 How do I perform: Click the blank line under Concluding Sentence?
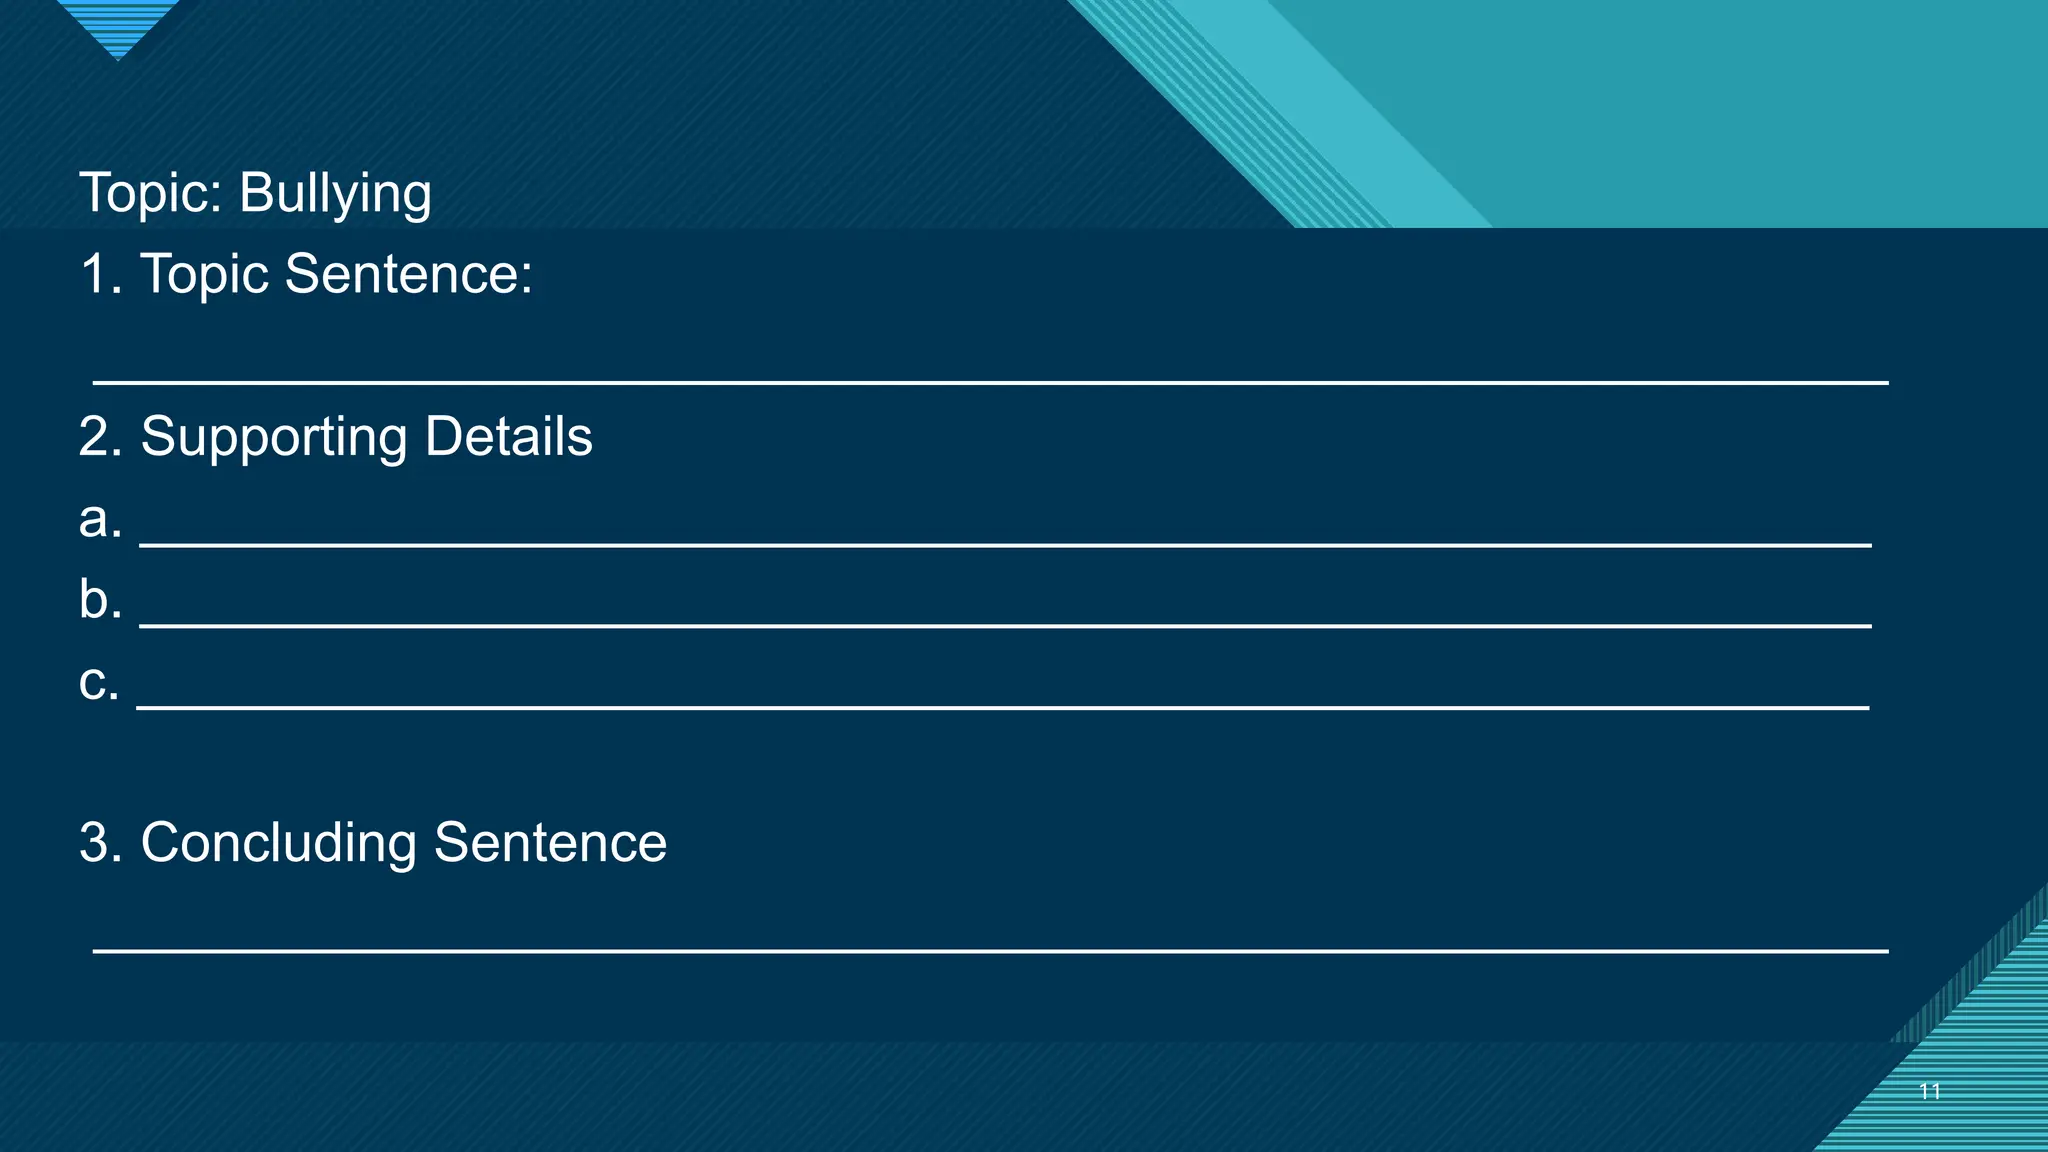(990, 949)
